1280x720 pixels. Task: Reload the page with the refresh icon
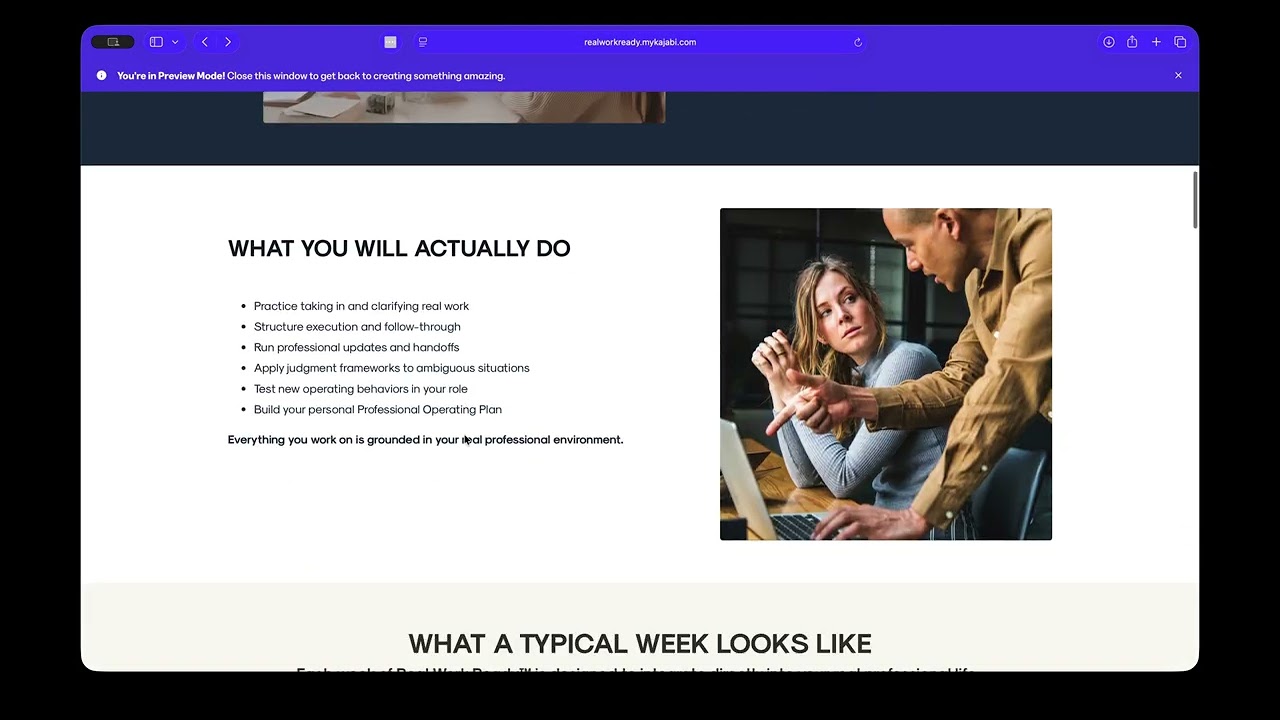tap(858, 42)
